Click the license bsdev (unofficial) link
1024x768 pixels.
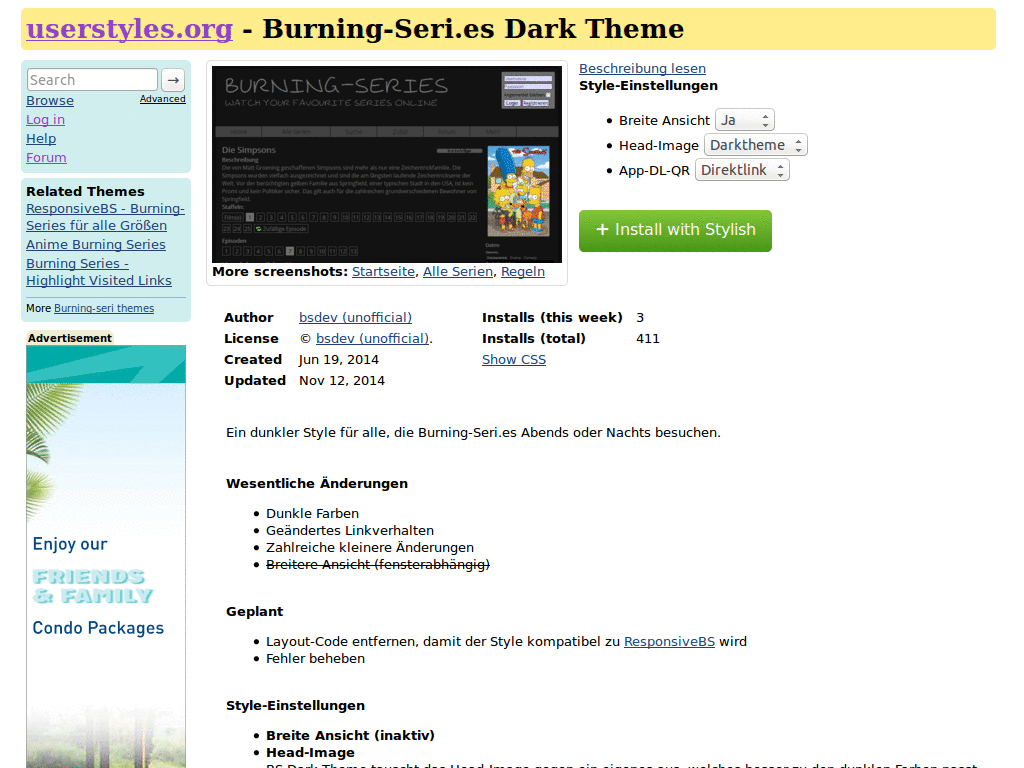[x=372, y=338]
